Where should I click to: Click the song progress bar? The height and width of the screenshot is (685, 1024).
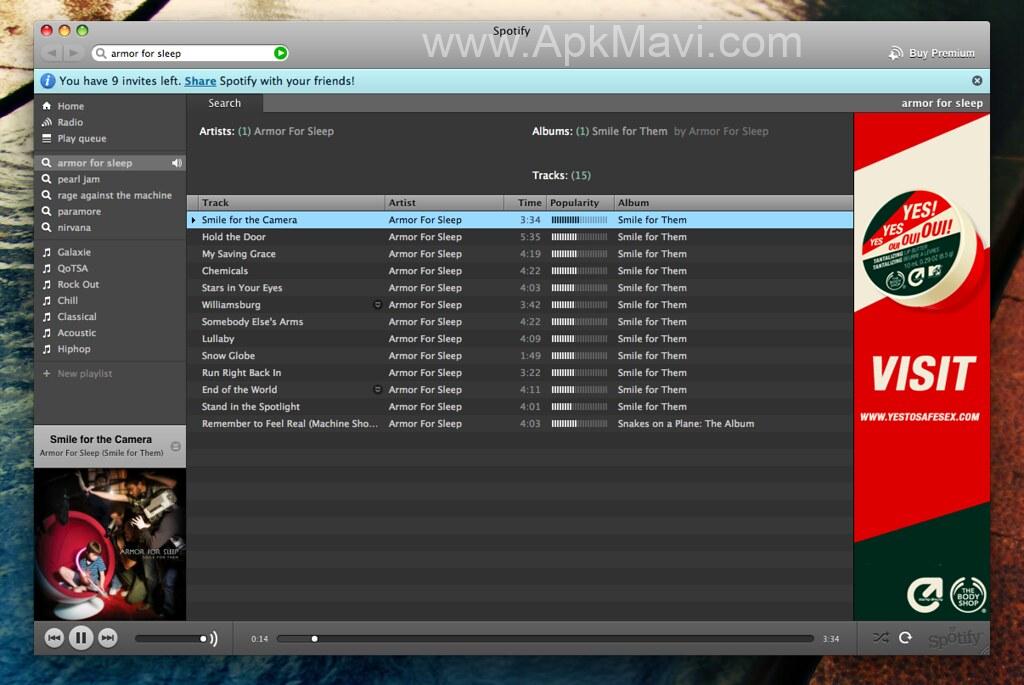click(545, 638)
